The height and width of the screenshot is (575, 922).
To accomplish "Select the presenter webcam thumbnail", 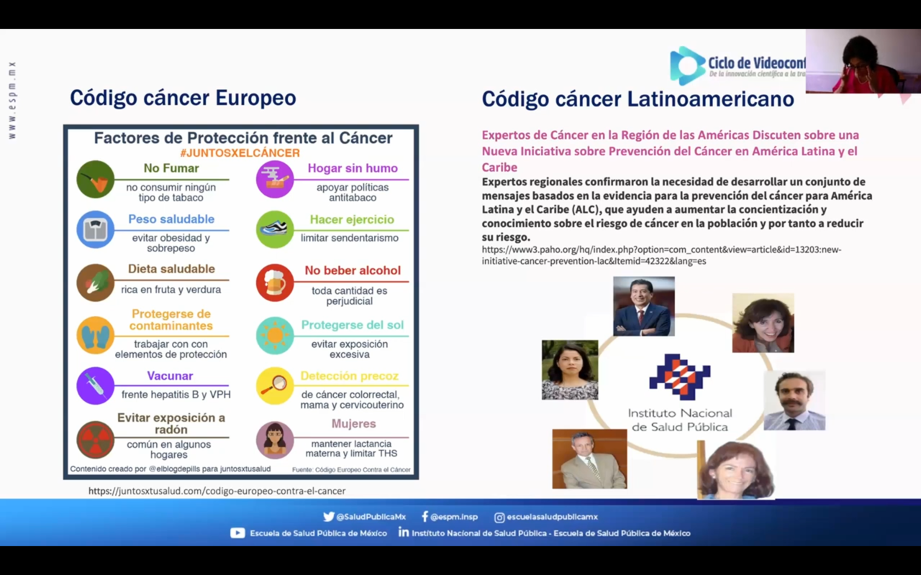I will point(863,61).
